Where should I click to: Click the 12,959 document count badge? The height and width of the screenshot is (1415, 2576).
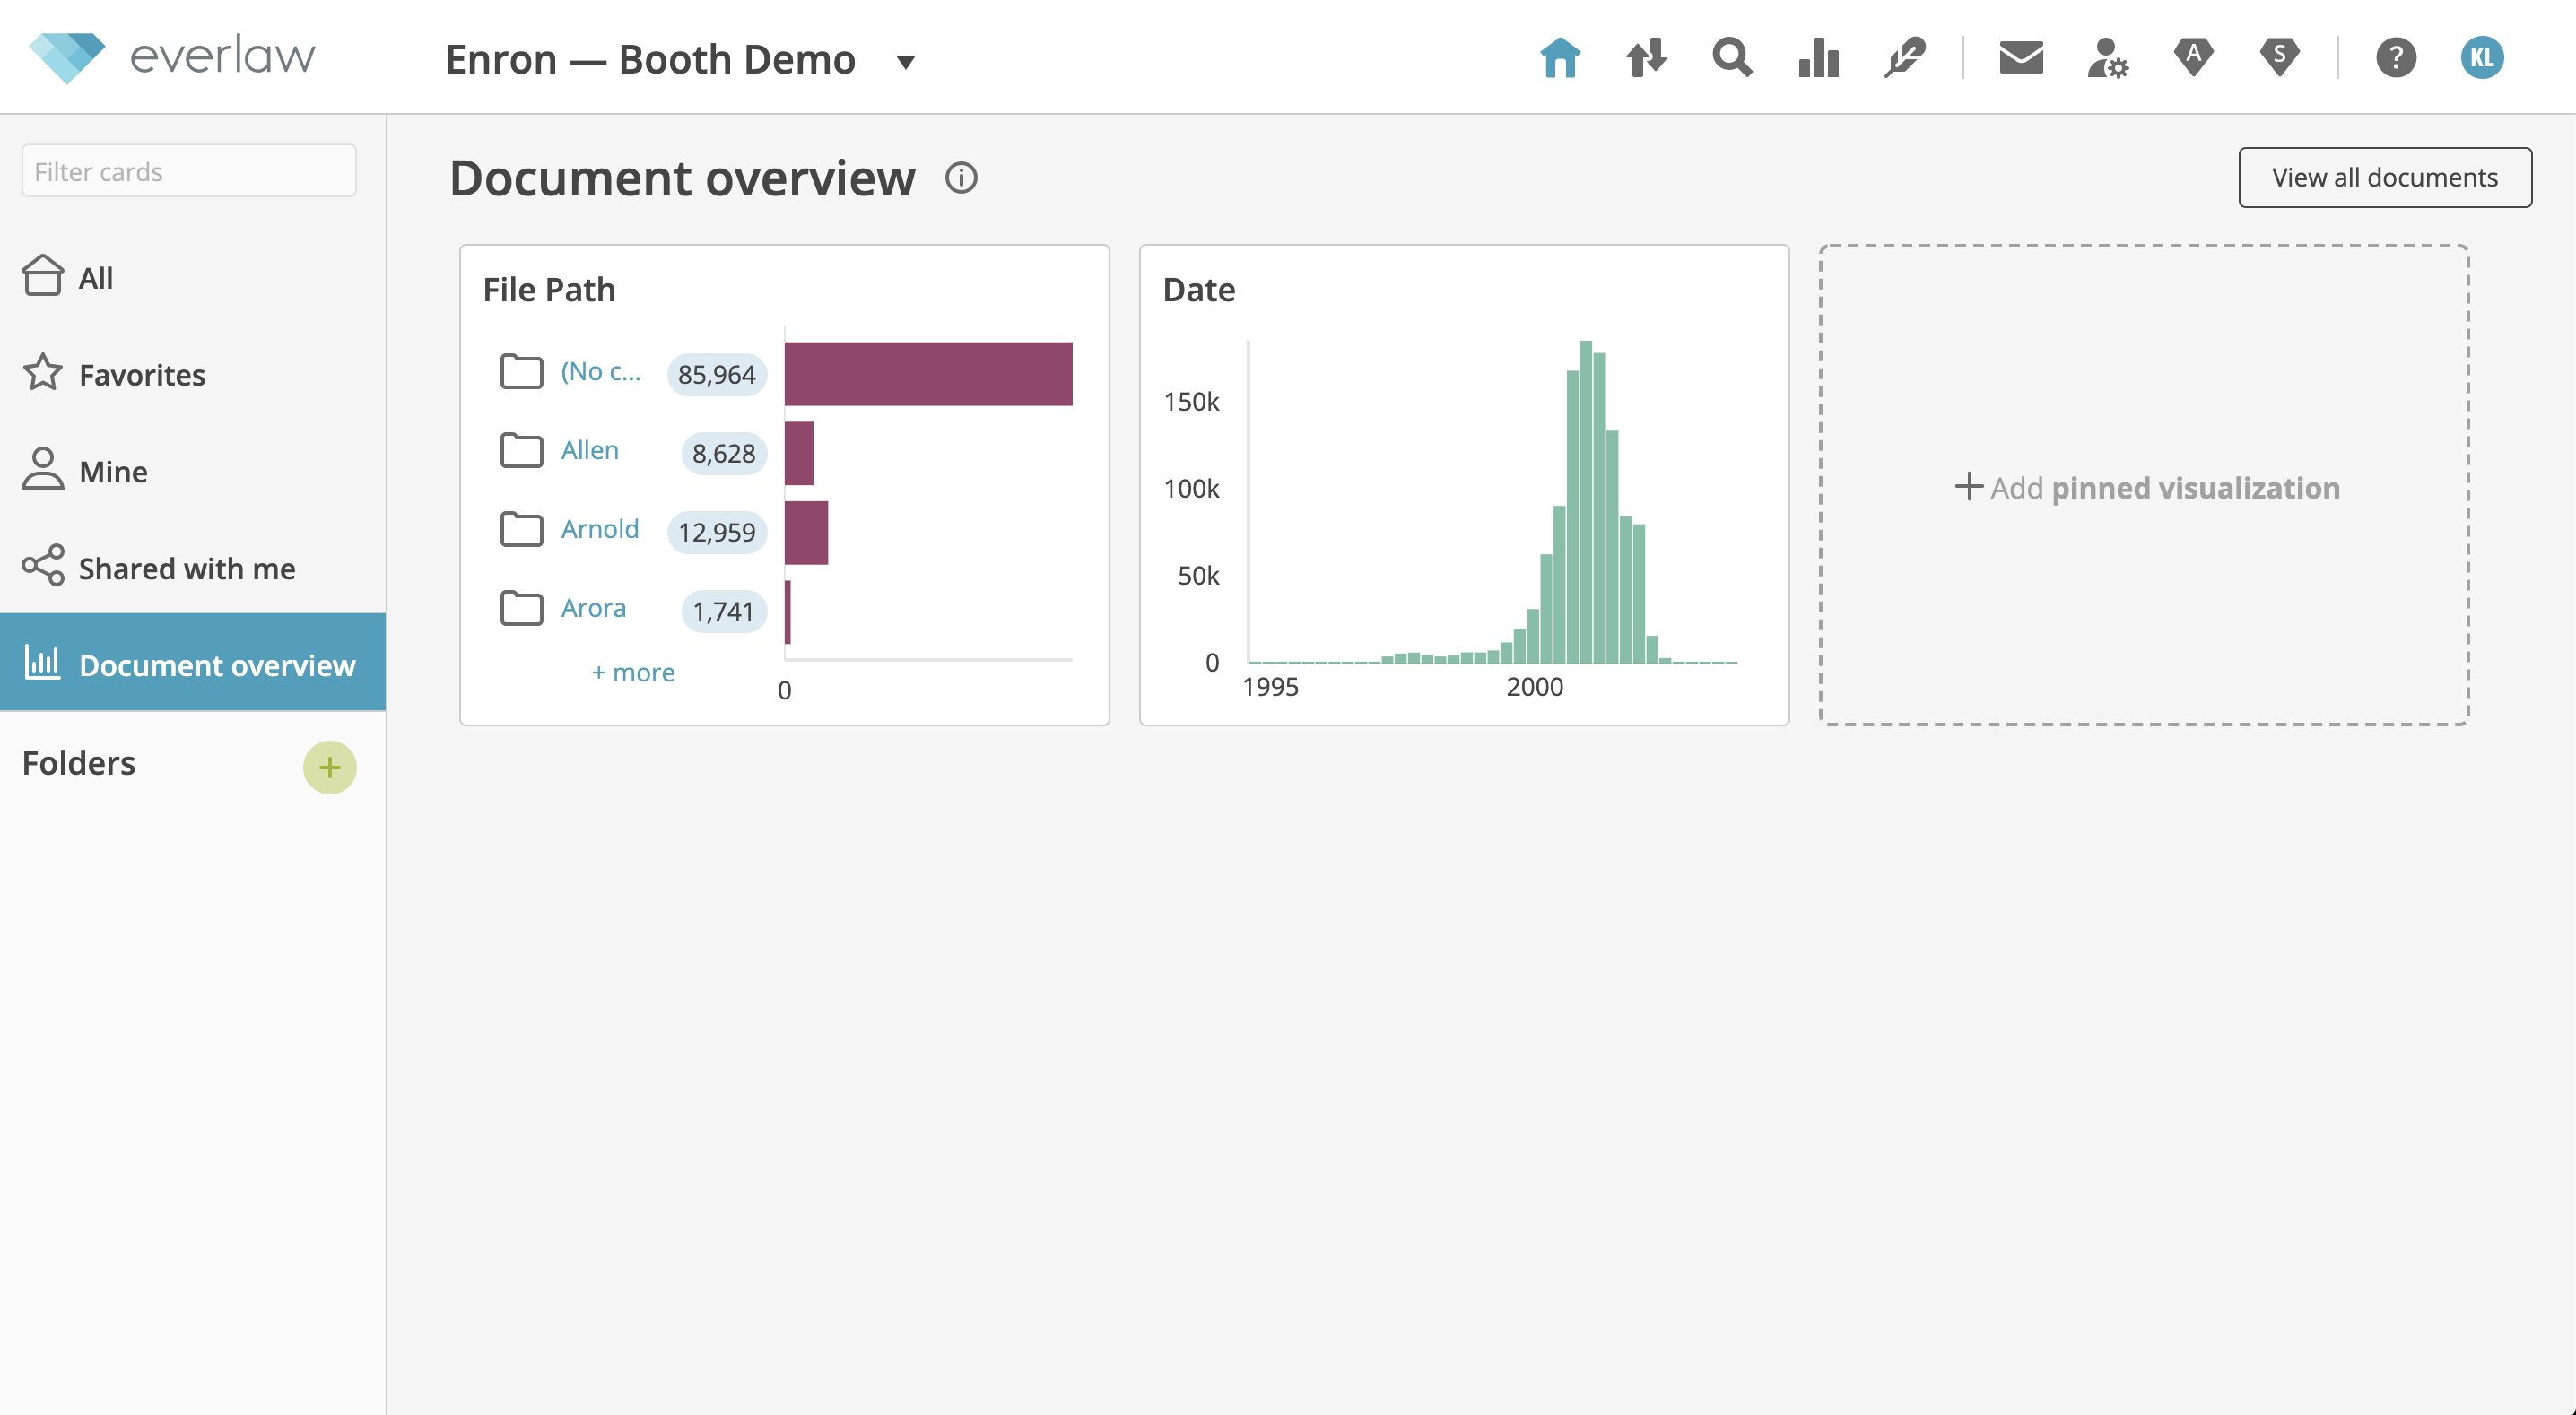pos(717,532)
